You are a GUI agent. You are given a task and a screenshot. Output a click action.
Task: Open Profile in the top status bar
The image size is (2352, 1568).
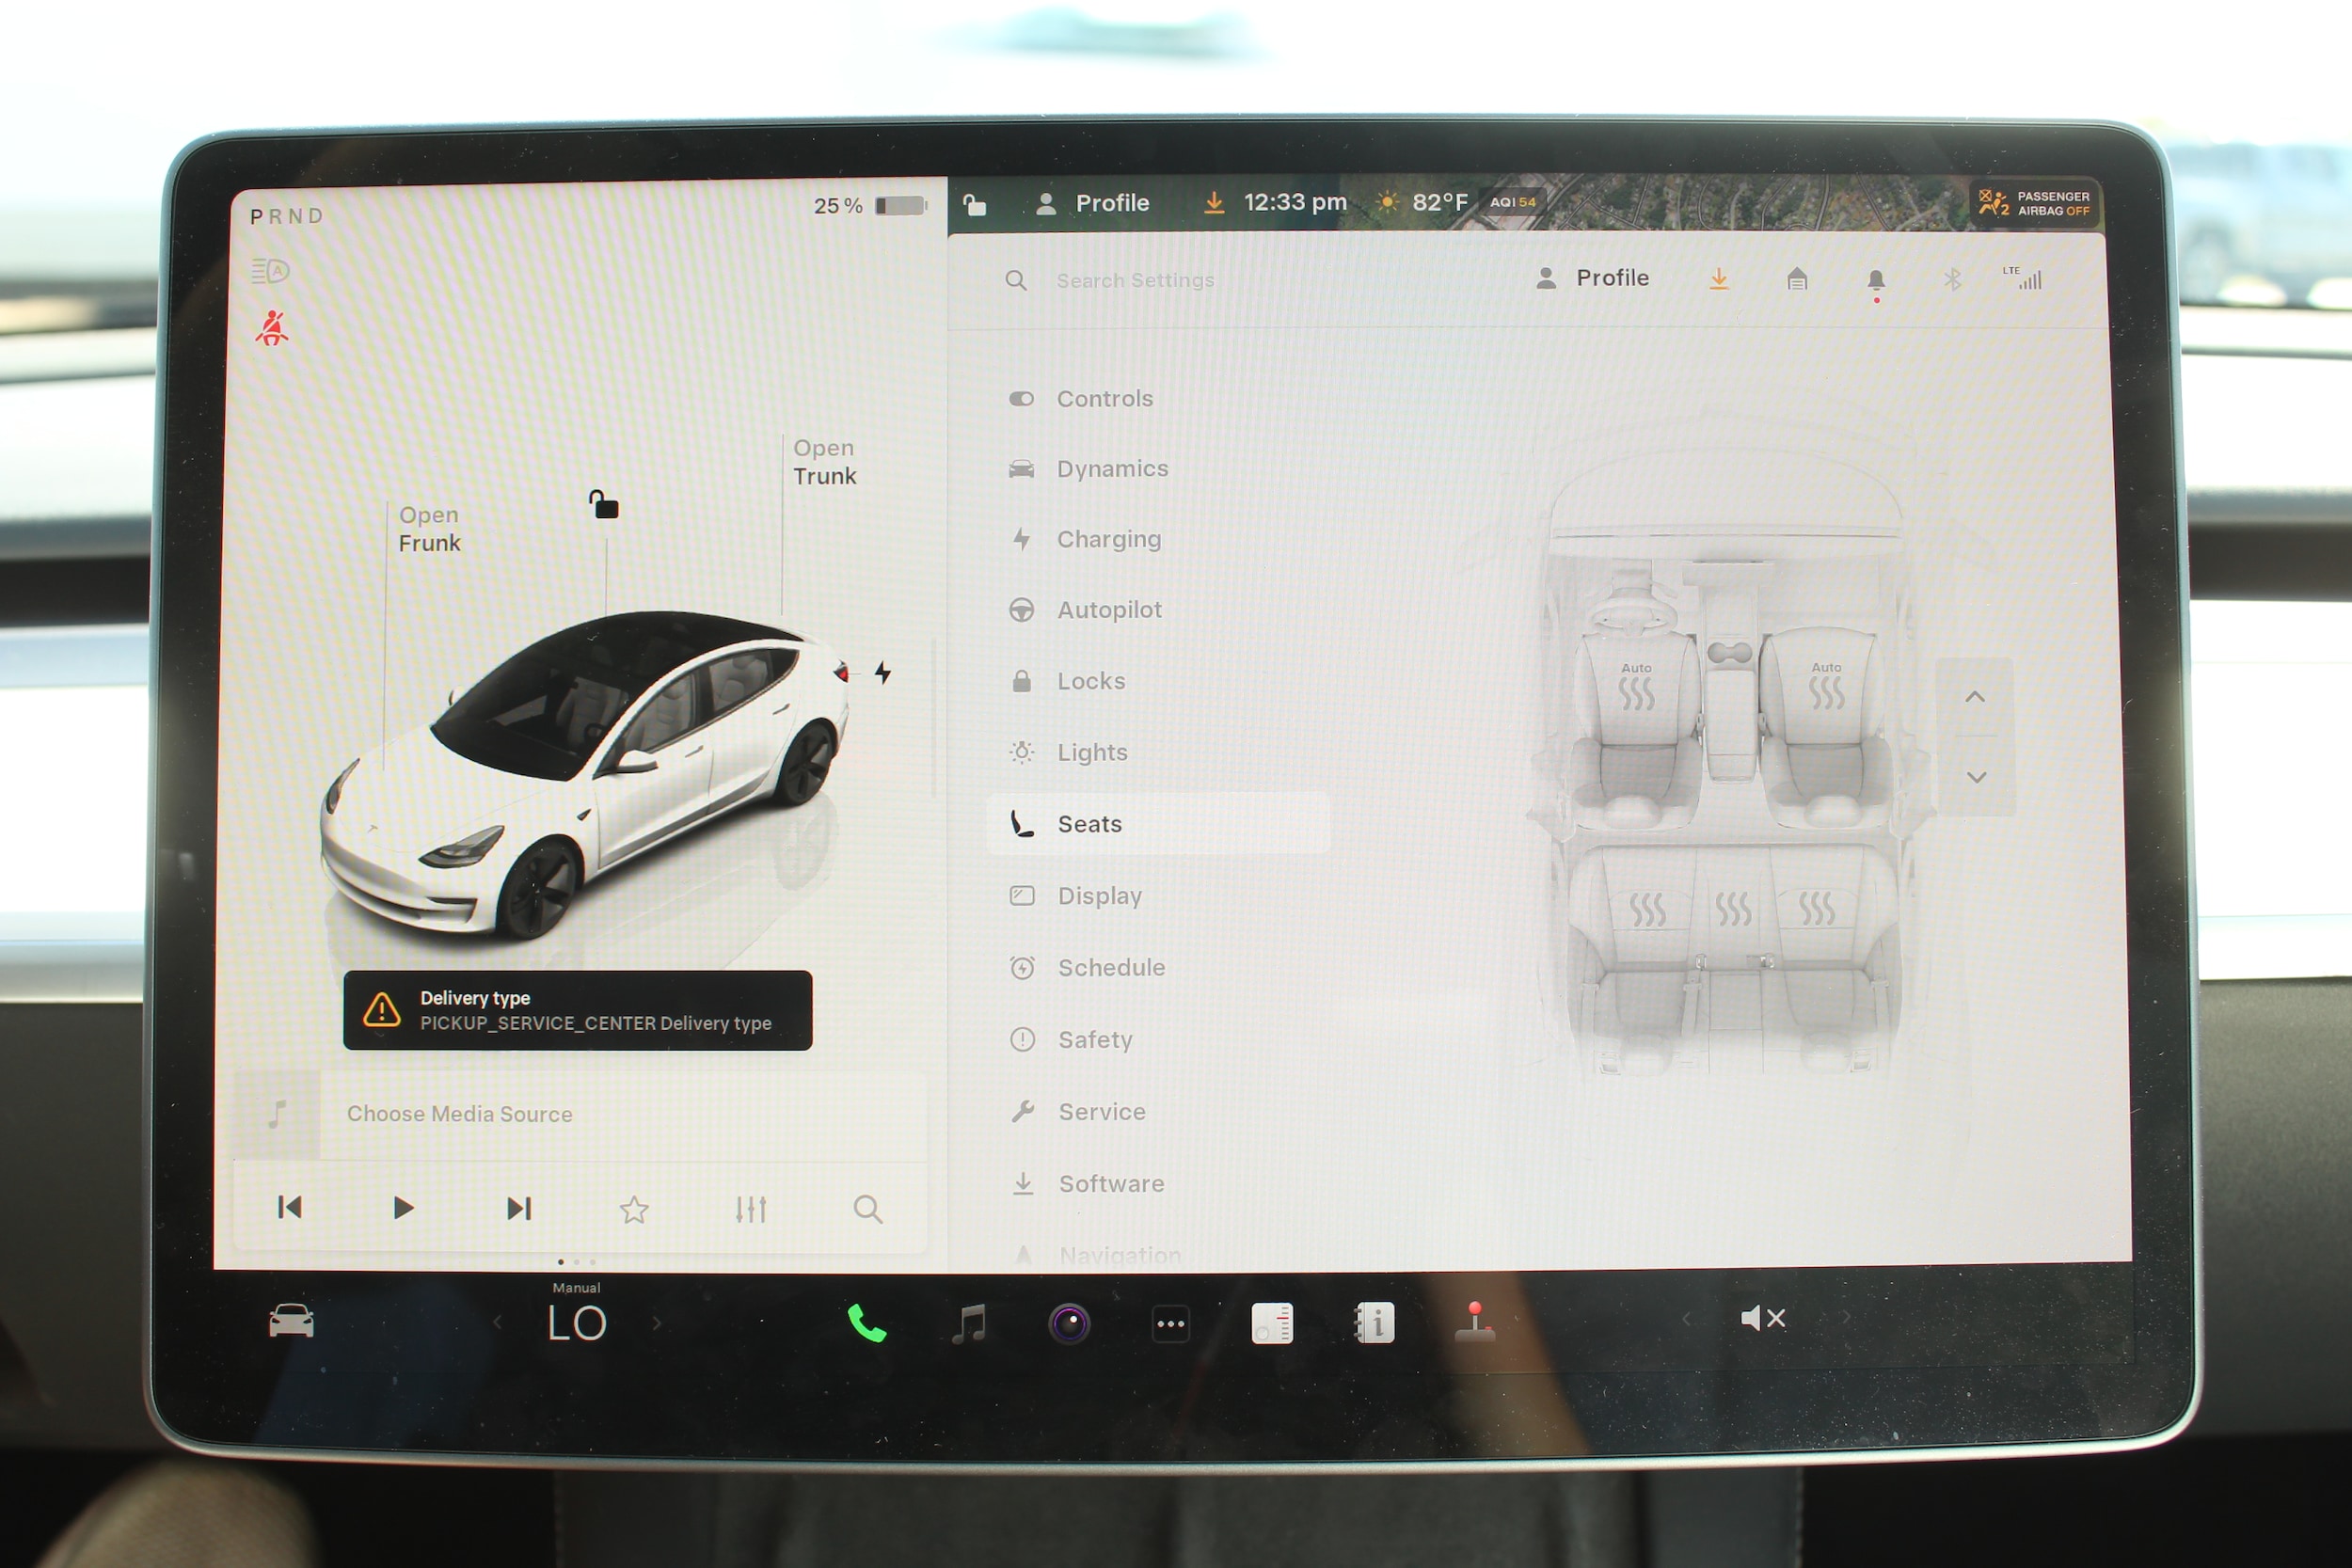[x=1092, y=203]
